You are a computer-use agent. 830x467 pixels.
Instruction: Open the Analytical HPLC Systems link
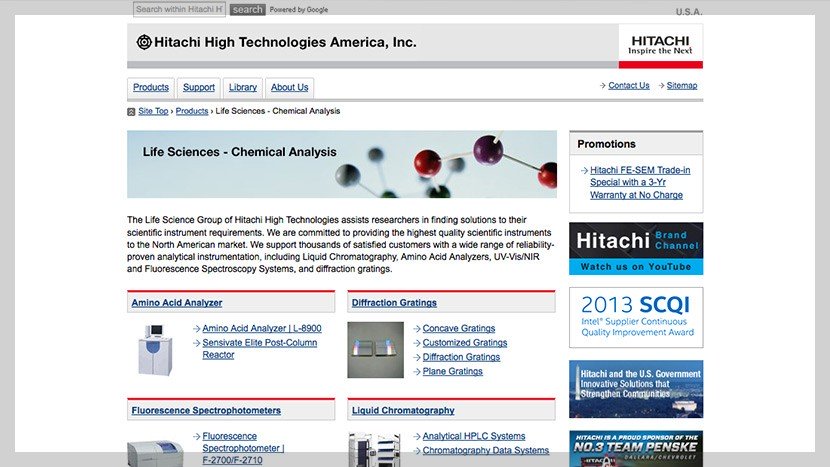[x=474, y=436]
